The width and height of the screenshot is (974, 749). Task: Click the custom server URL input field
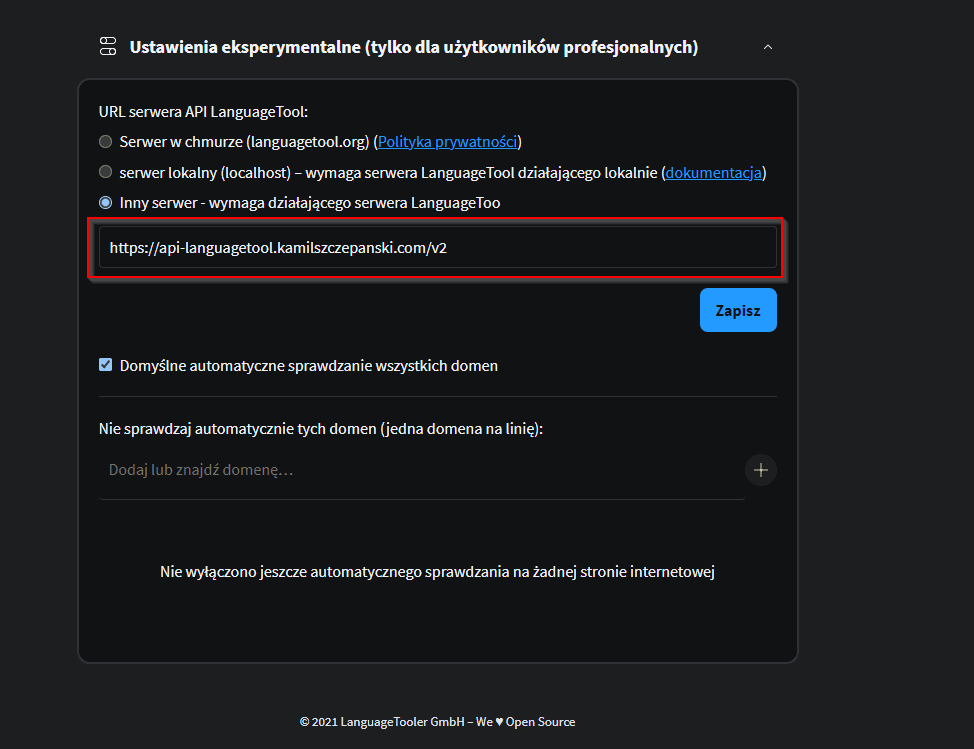tap(438, 247)
